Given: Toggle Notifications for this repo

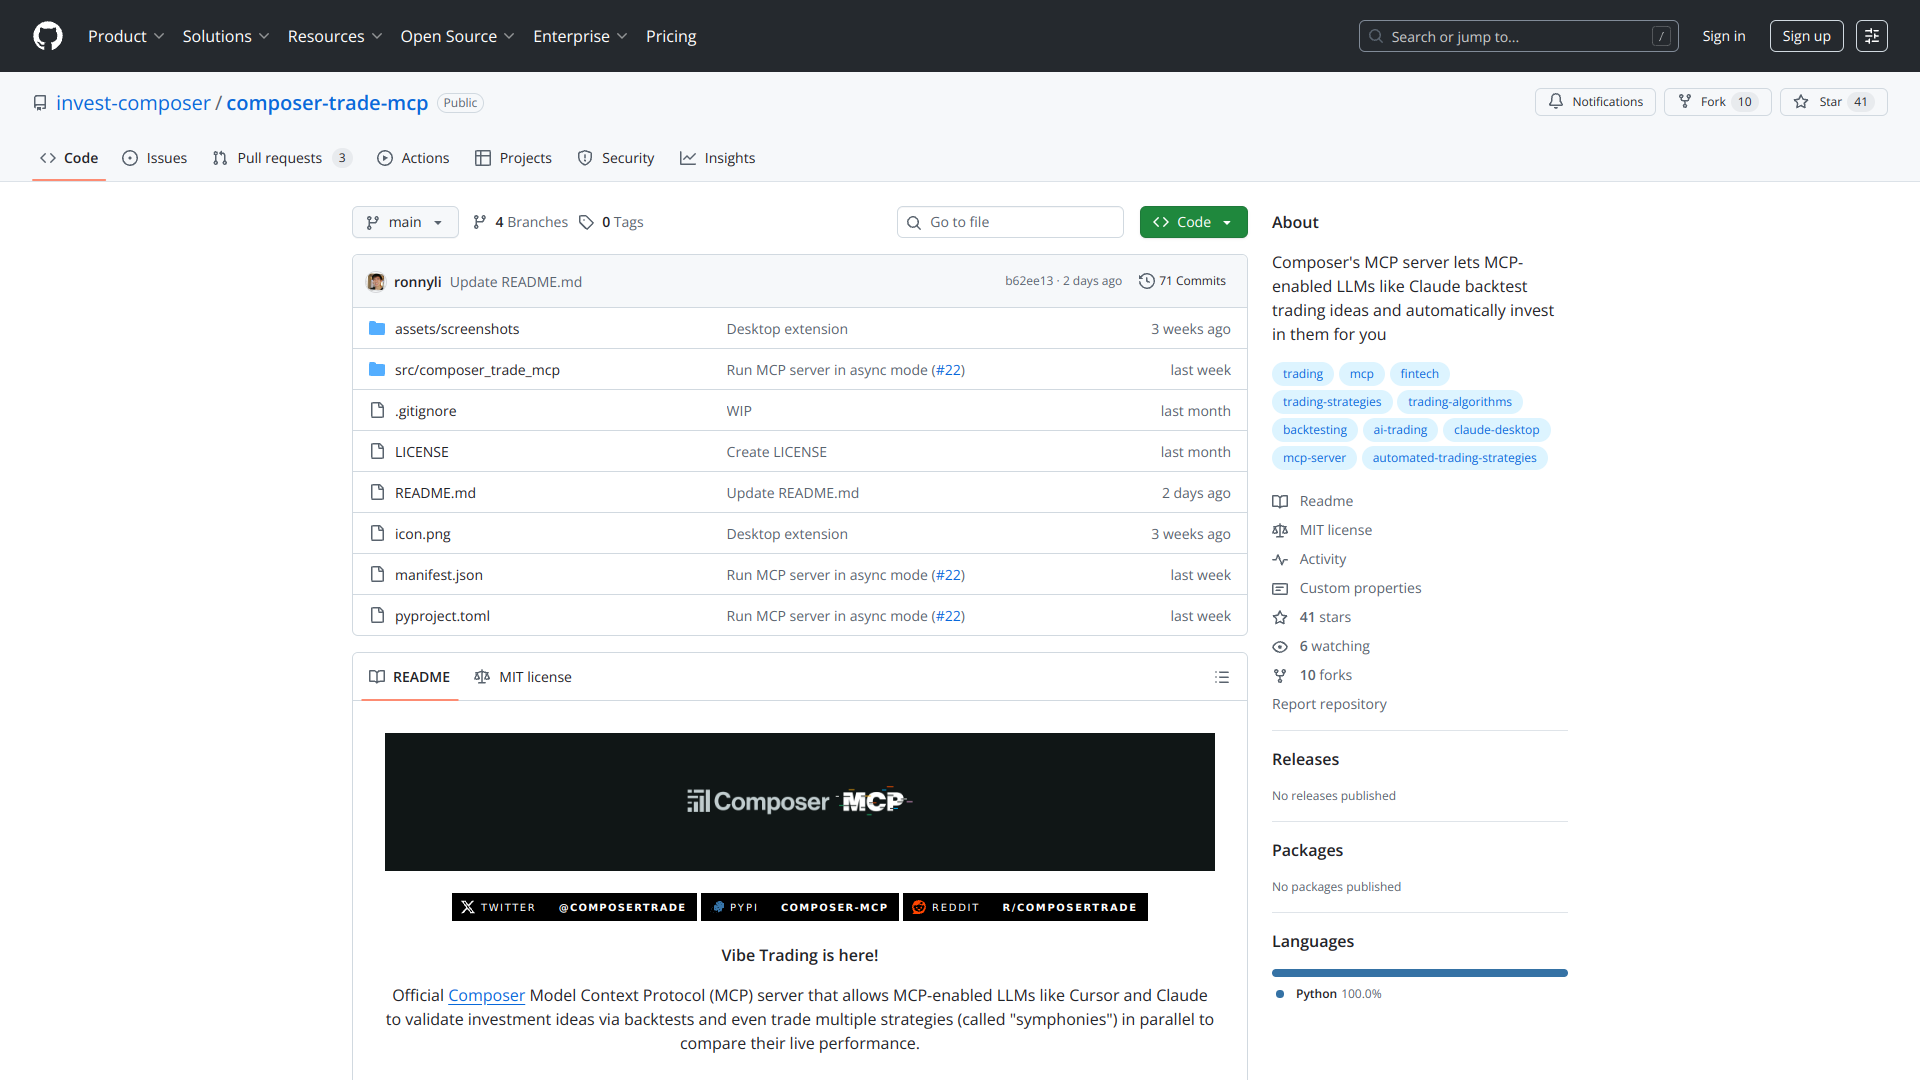Looking at the screenshot, I should pos(1595,102).
